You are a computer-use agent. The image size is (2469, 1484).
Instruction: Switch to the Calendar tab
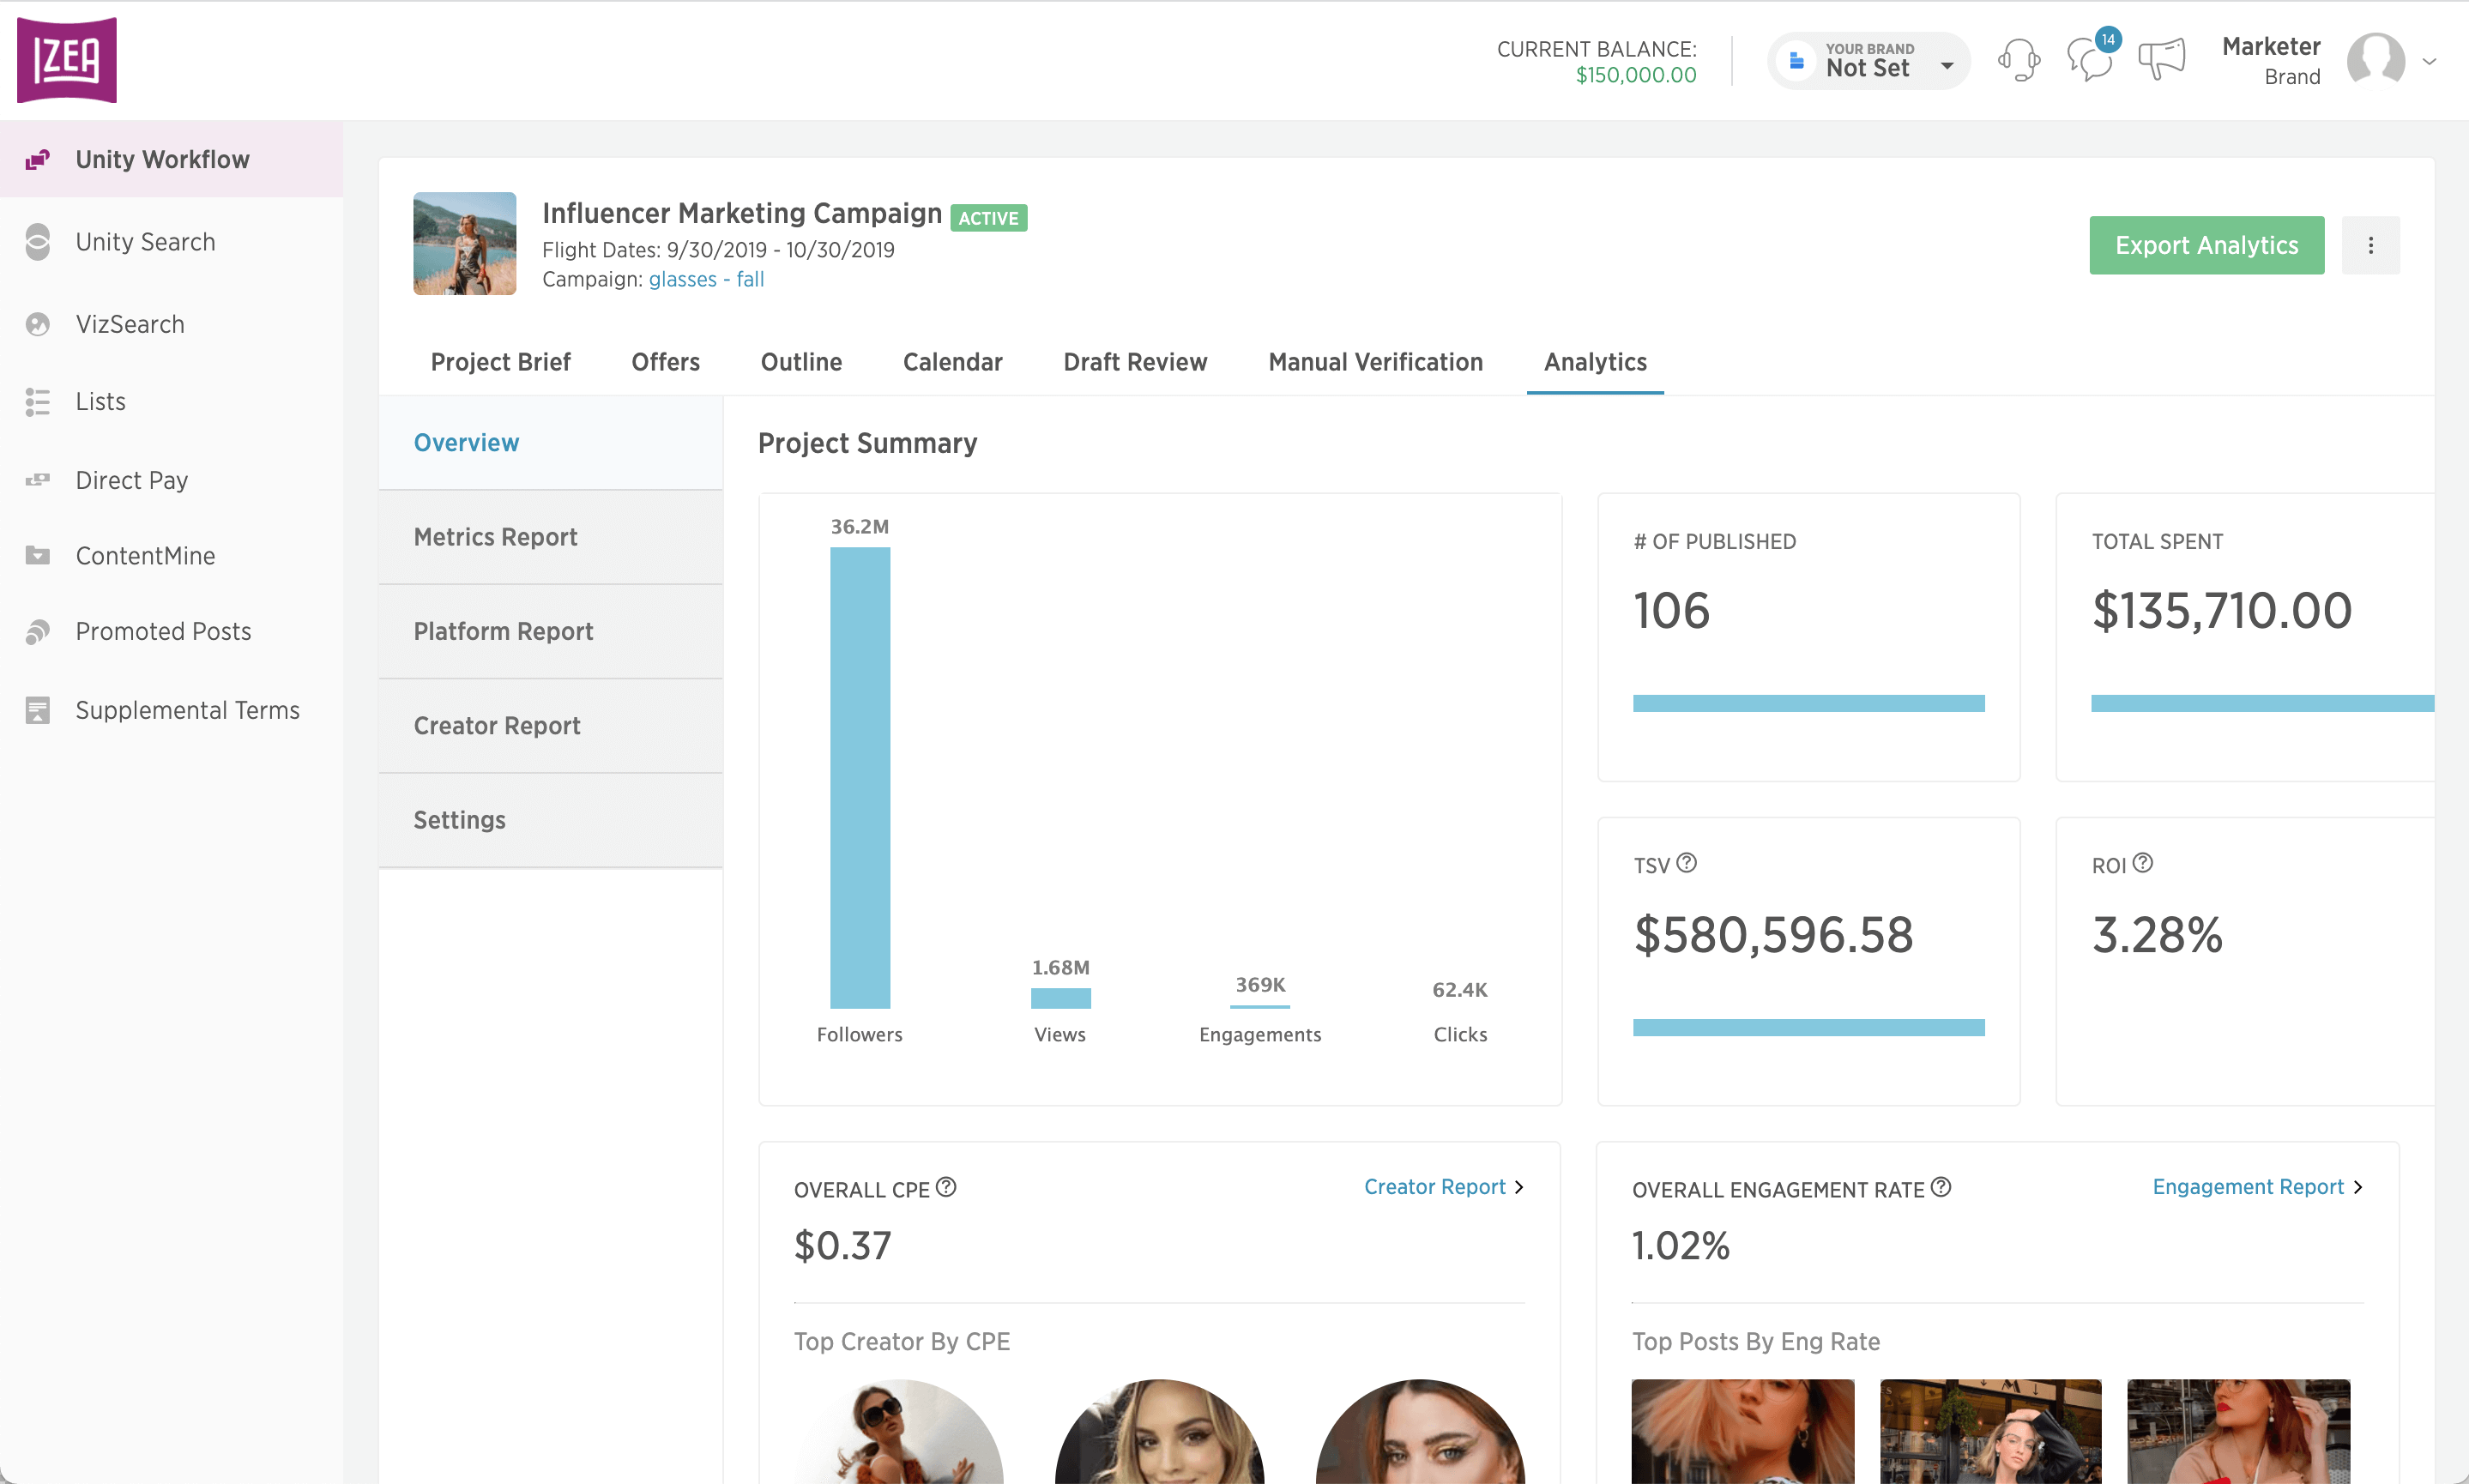pyautogui.click(x=952, y=362)
